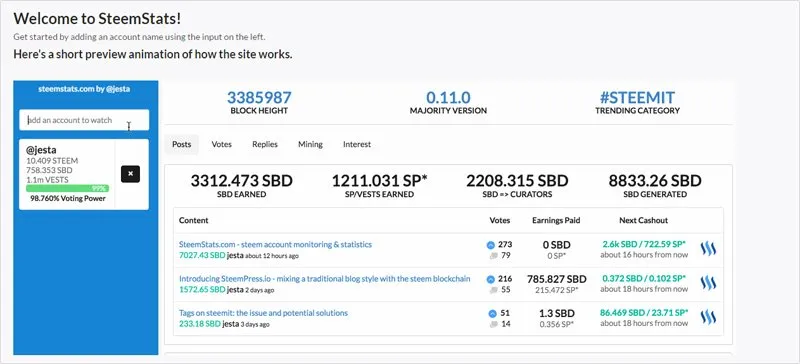
Task: Click the upvote icon beside 51 votes
Action: tap(492, 313)
